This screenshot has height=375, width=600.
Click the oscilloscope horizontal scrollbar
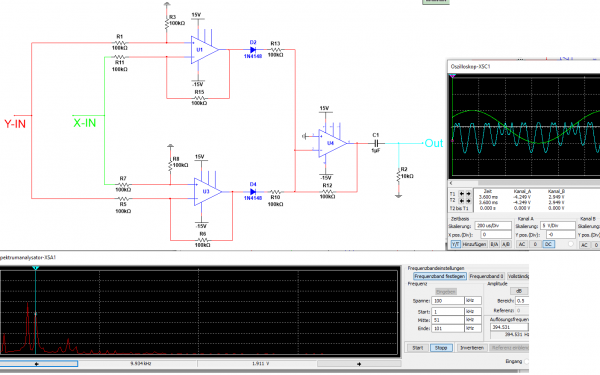click(x=524, y=183)
